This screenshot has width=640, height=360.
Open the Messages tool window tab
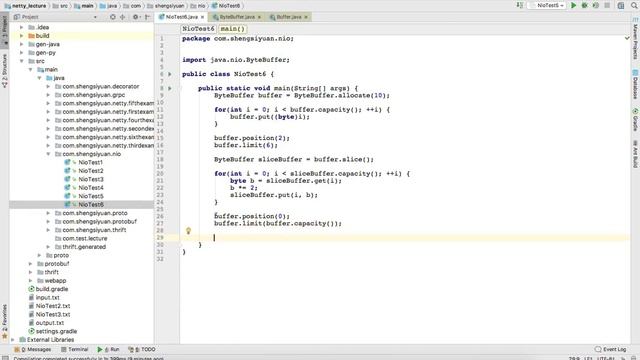pos(33,349)
